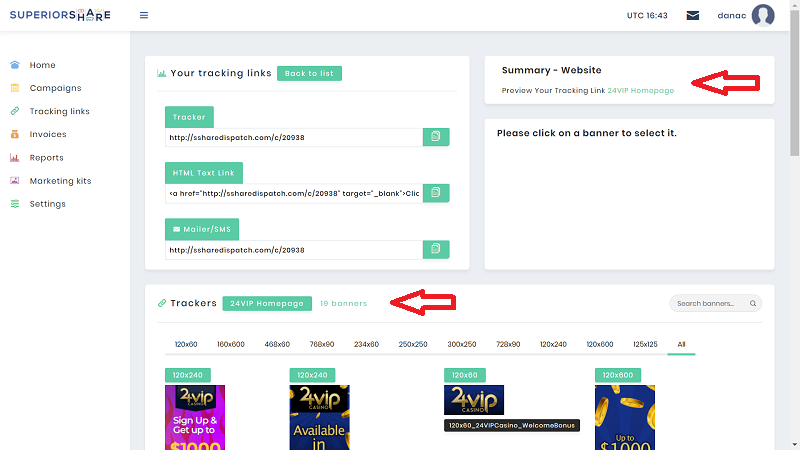Screen dimensions: 800x450
Task: Click the 'Summary - Website' heading
Action: [552, 70]
